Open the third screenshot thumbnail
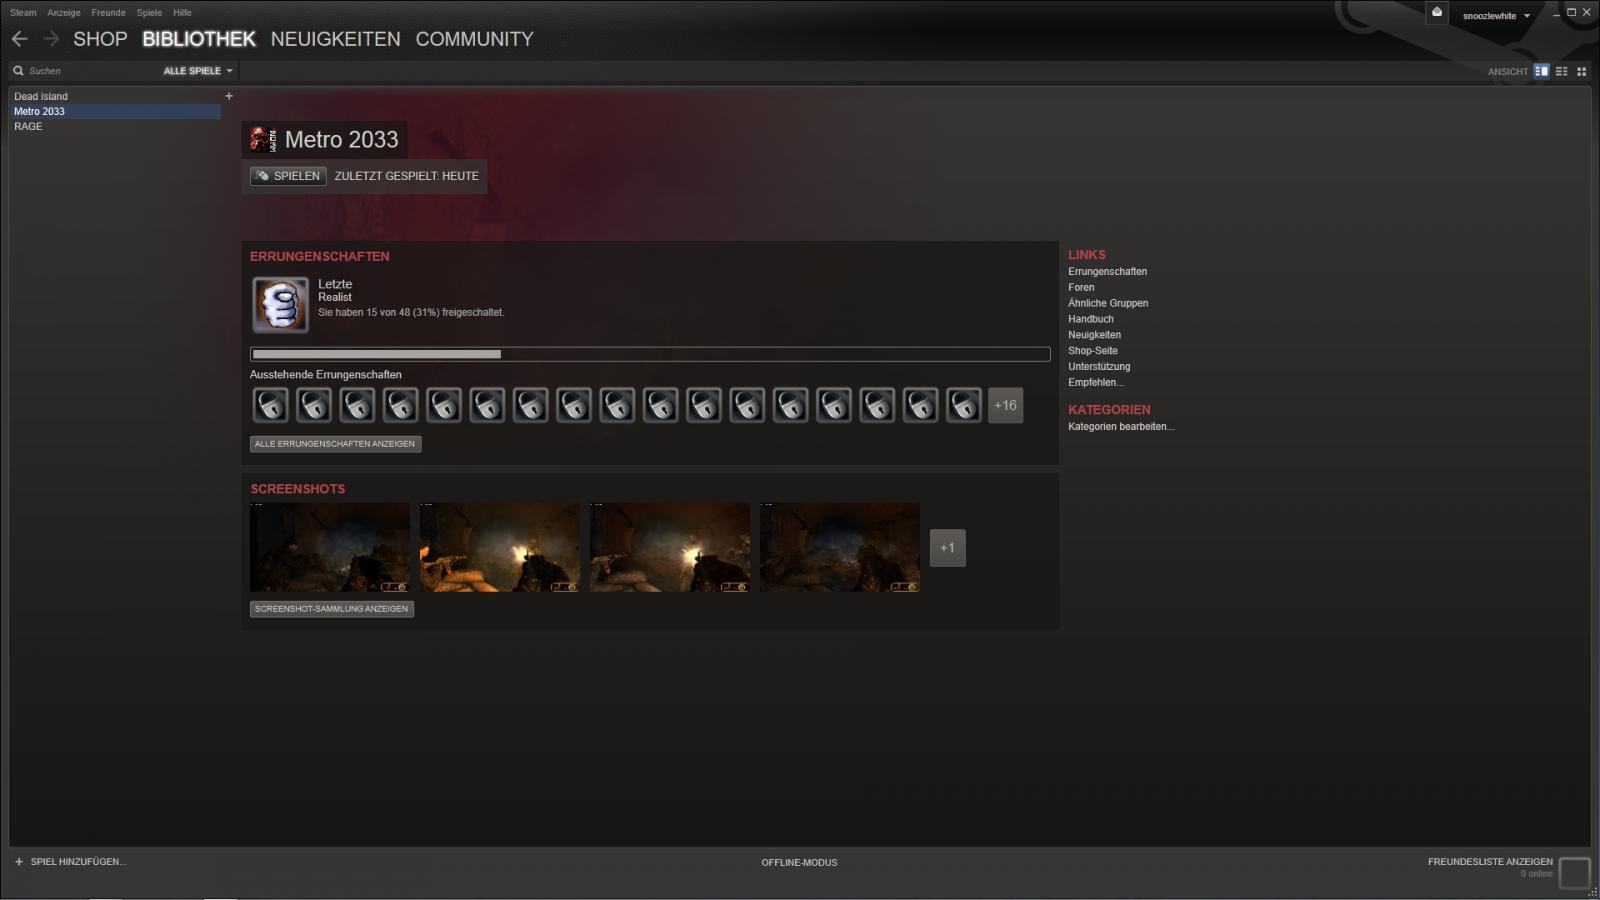The image size is (1600, 900). click(670, 547)
